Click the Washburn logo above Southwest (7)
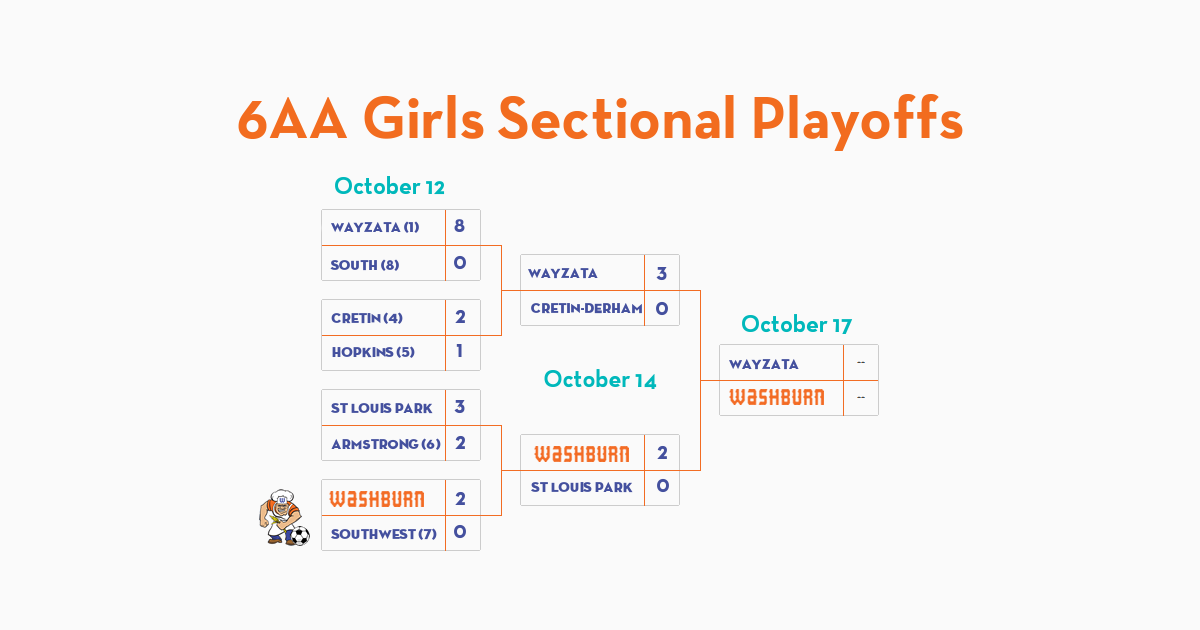The width and height of the screenshot is (1200, 630). (x=377, y=499)
